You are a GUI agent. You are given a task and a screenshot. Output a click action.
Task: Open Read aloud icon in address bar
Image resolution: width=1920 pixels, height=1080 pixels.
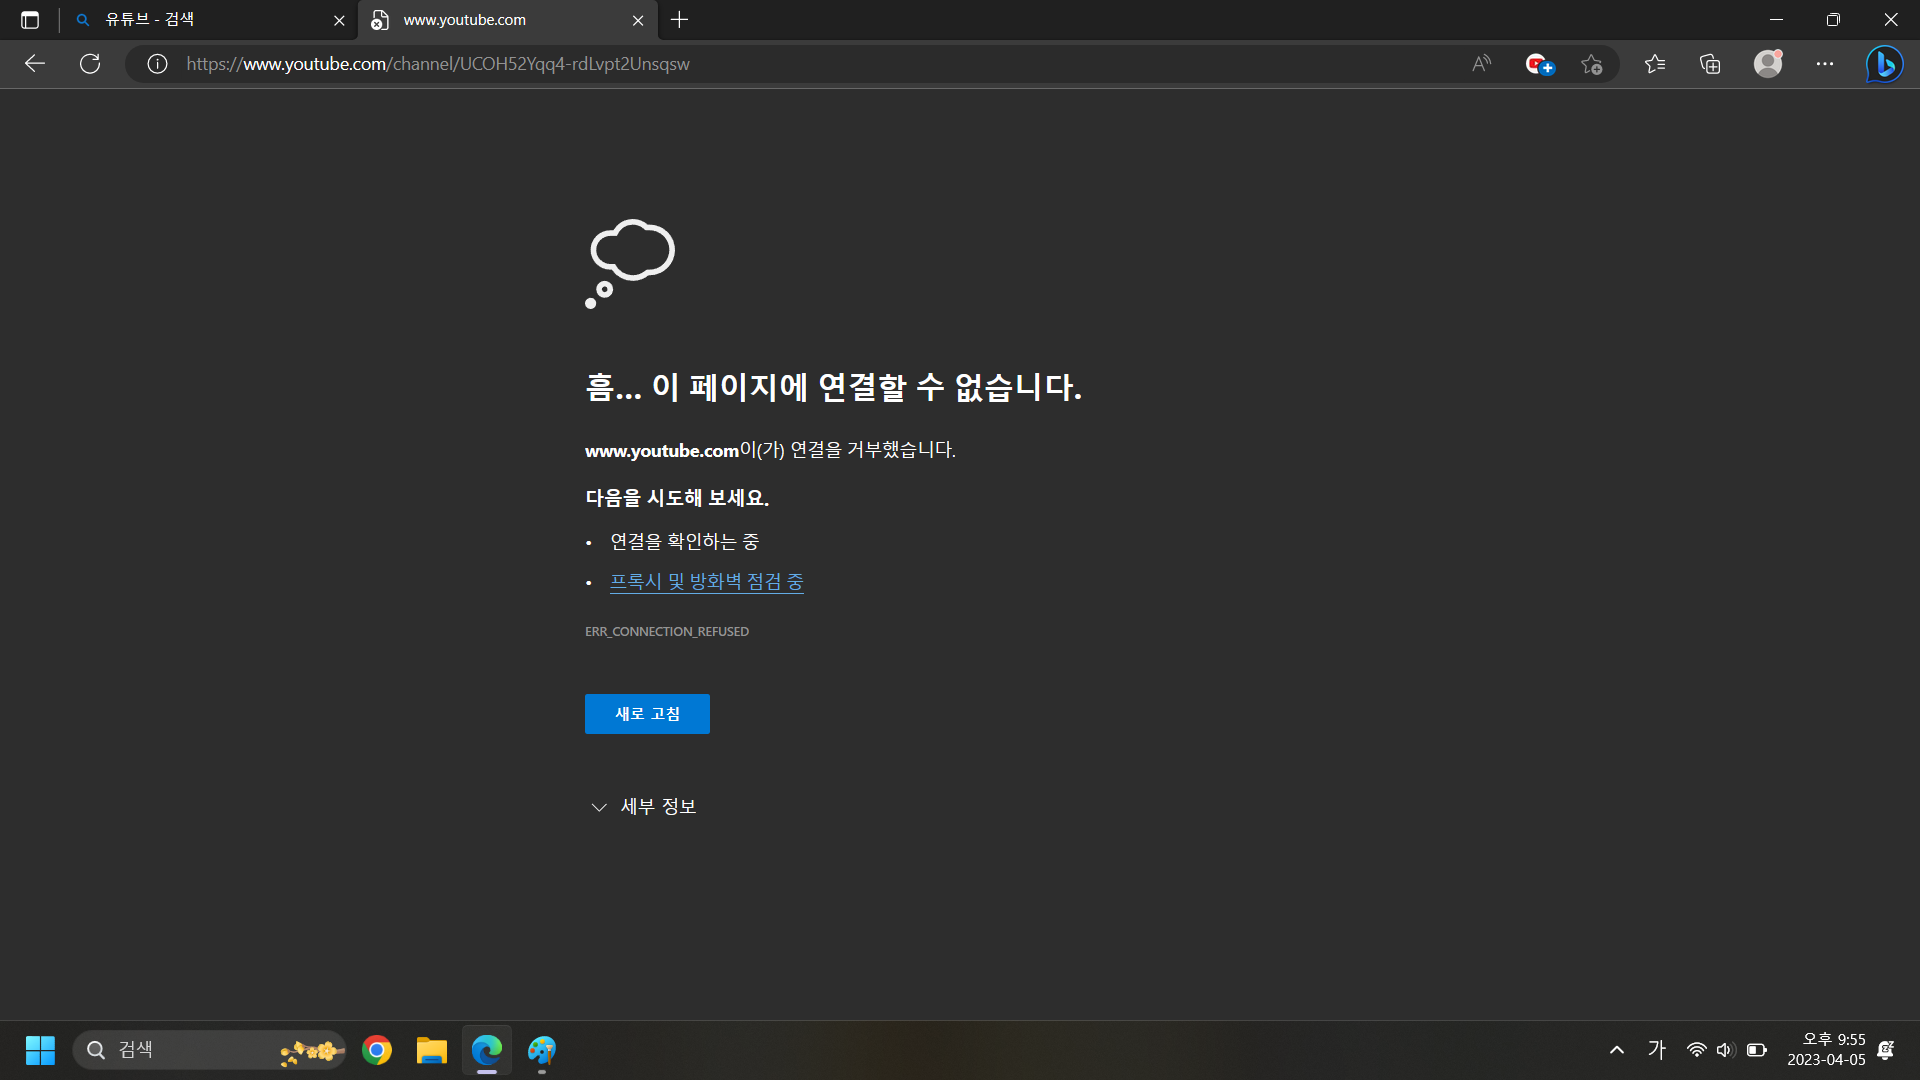coord(1482,64)
